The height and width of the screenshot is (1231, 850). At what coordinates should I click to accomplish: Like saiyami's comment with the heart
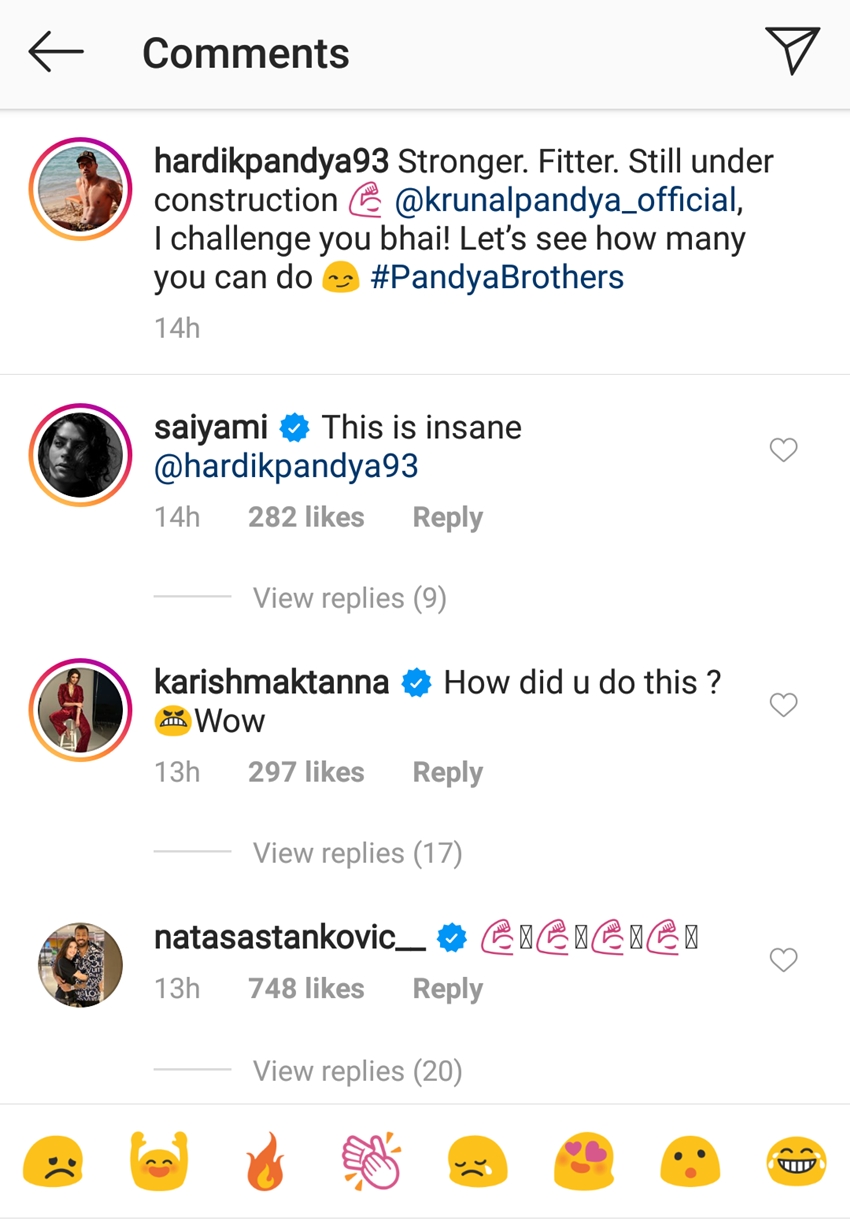point(783,451)
